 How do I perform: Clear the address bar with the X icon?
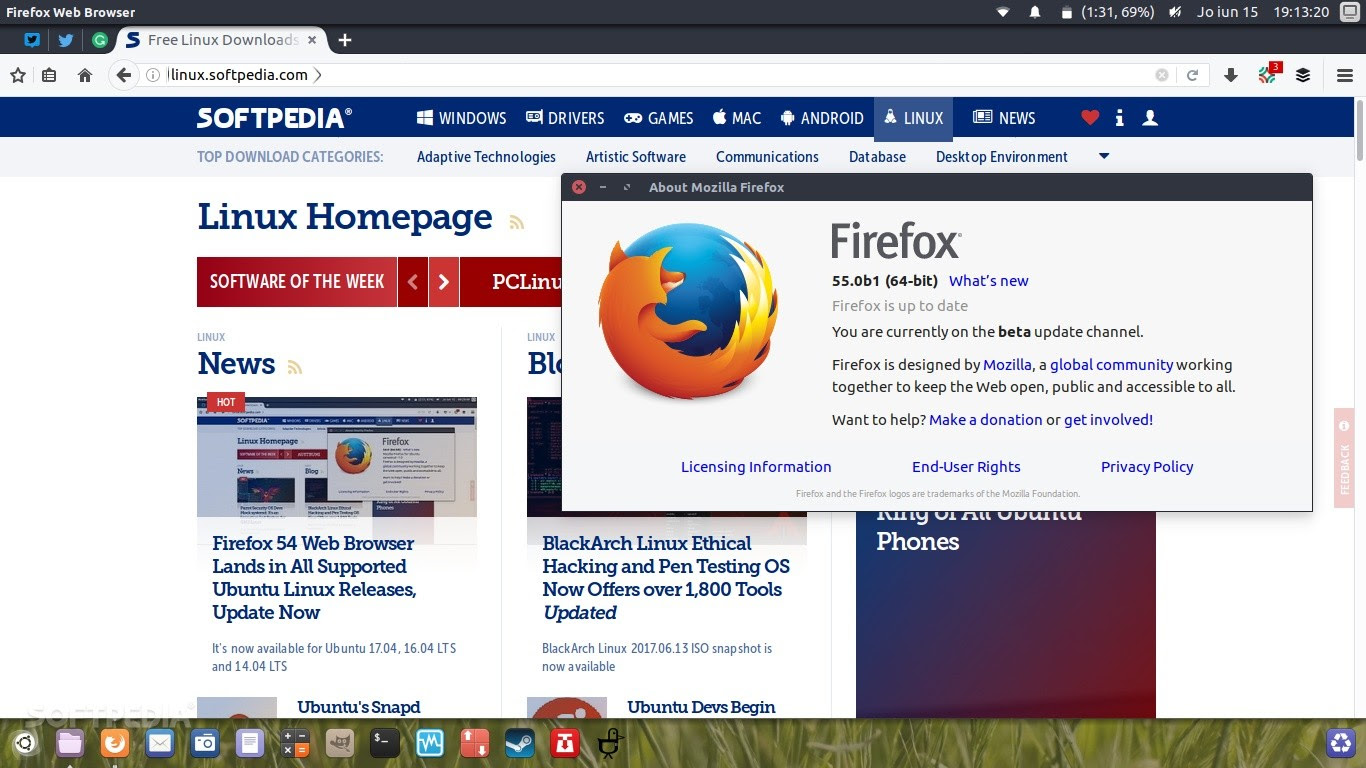(1162, 75)
